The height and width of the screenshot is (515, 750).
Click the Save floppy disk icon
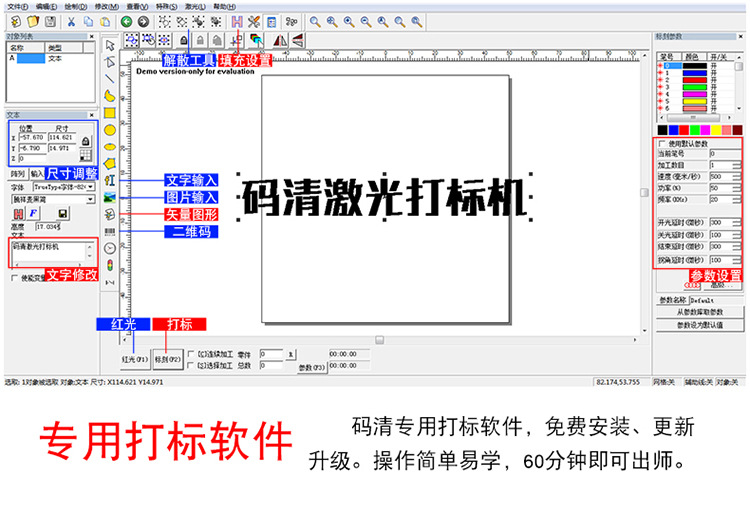(50, 22)
